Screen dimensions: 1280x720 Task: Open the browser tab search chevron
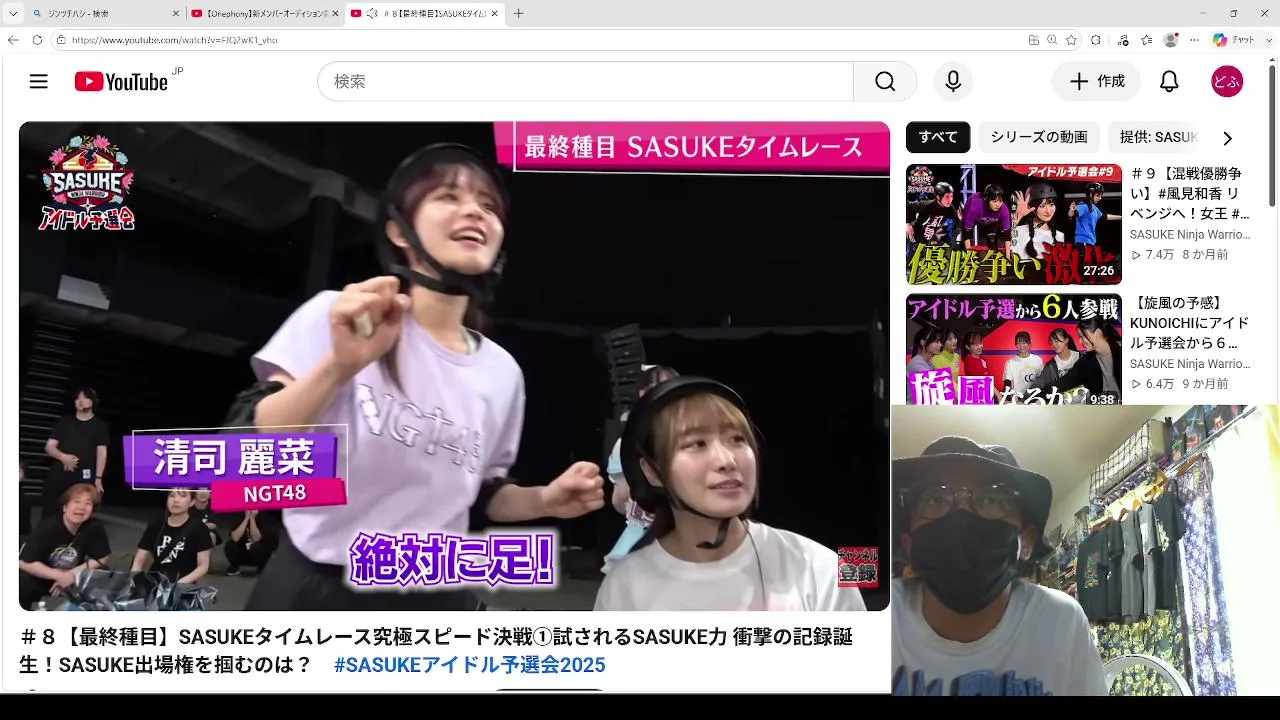tap(13, 14)
